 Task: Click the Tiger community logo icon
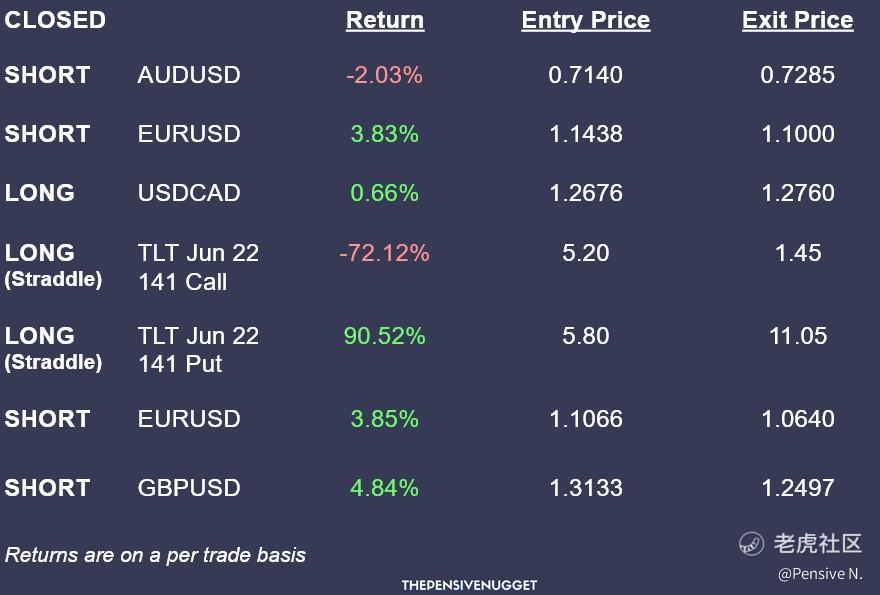752,544
